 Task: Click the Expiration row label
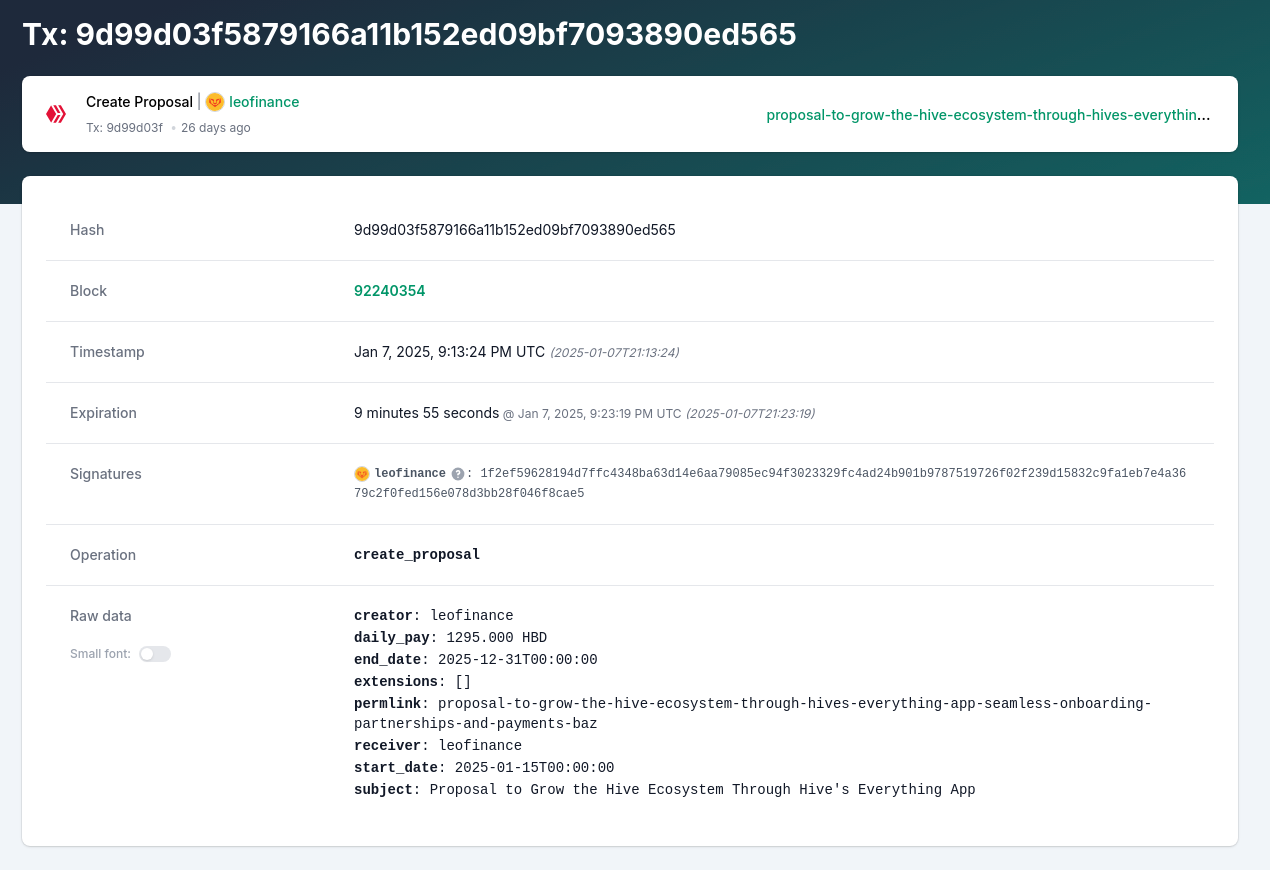click(104, 413)
